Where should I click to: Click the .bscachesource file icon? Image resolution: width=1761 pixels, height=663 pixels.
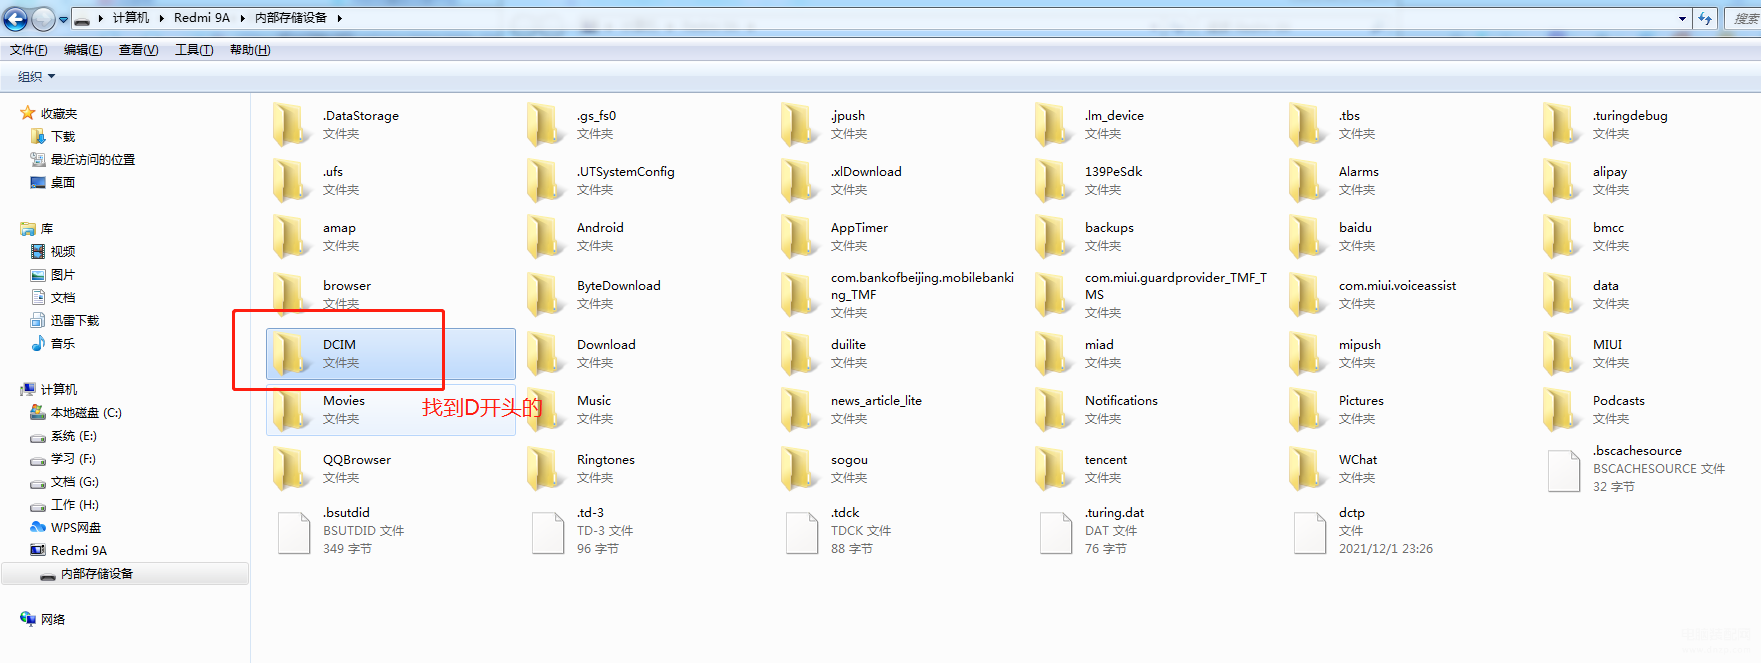click(1563, 471)
